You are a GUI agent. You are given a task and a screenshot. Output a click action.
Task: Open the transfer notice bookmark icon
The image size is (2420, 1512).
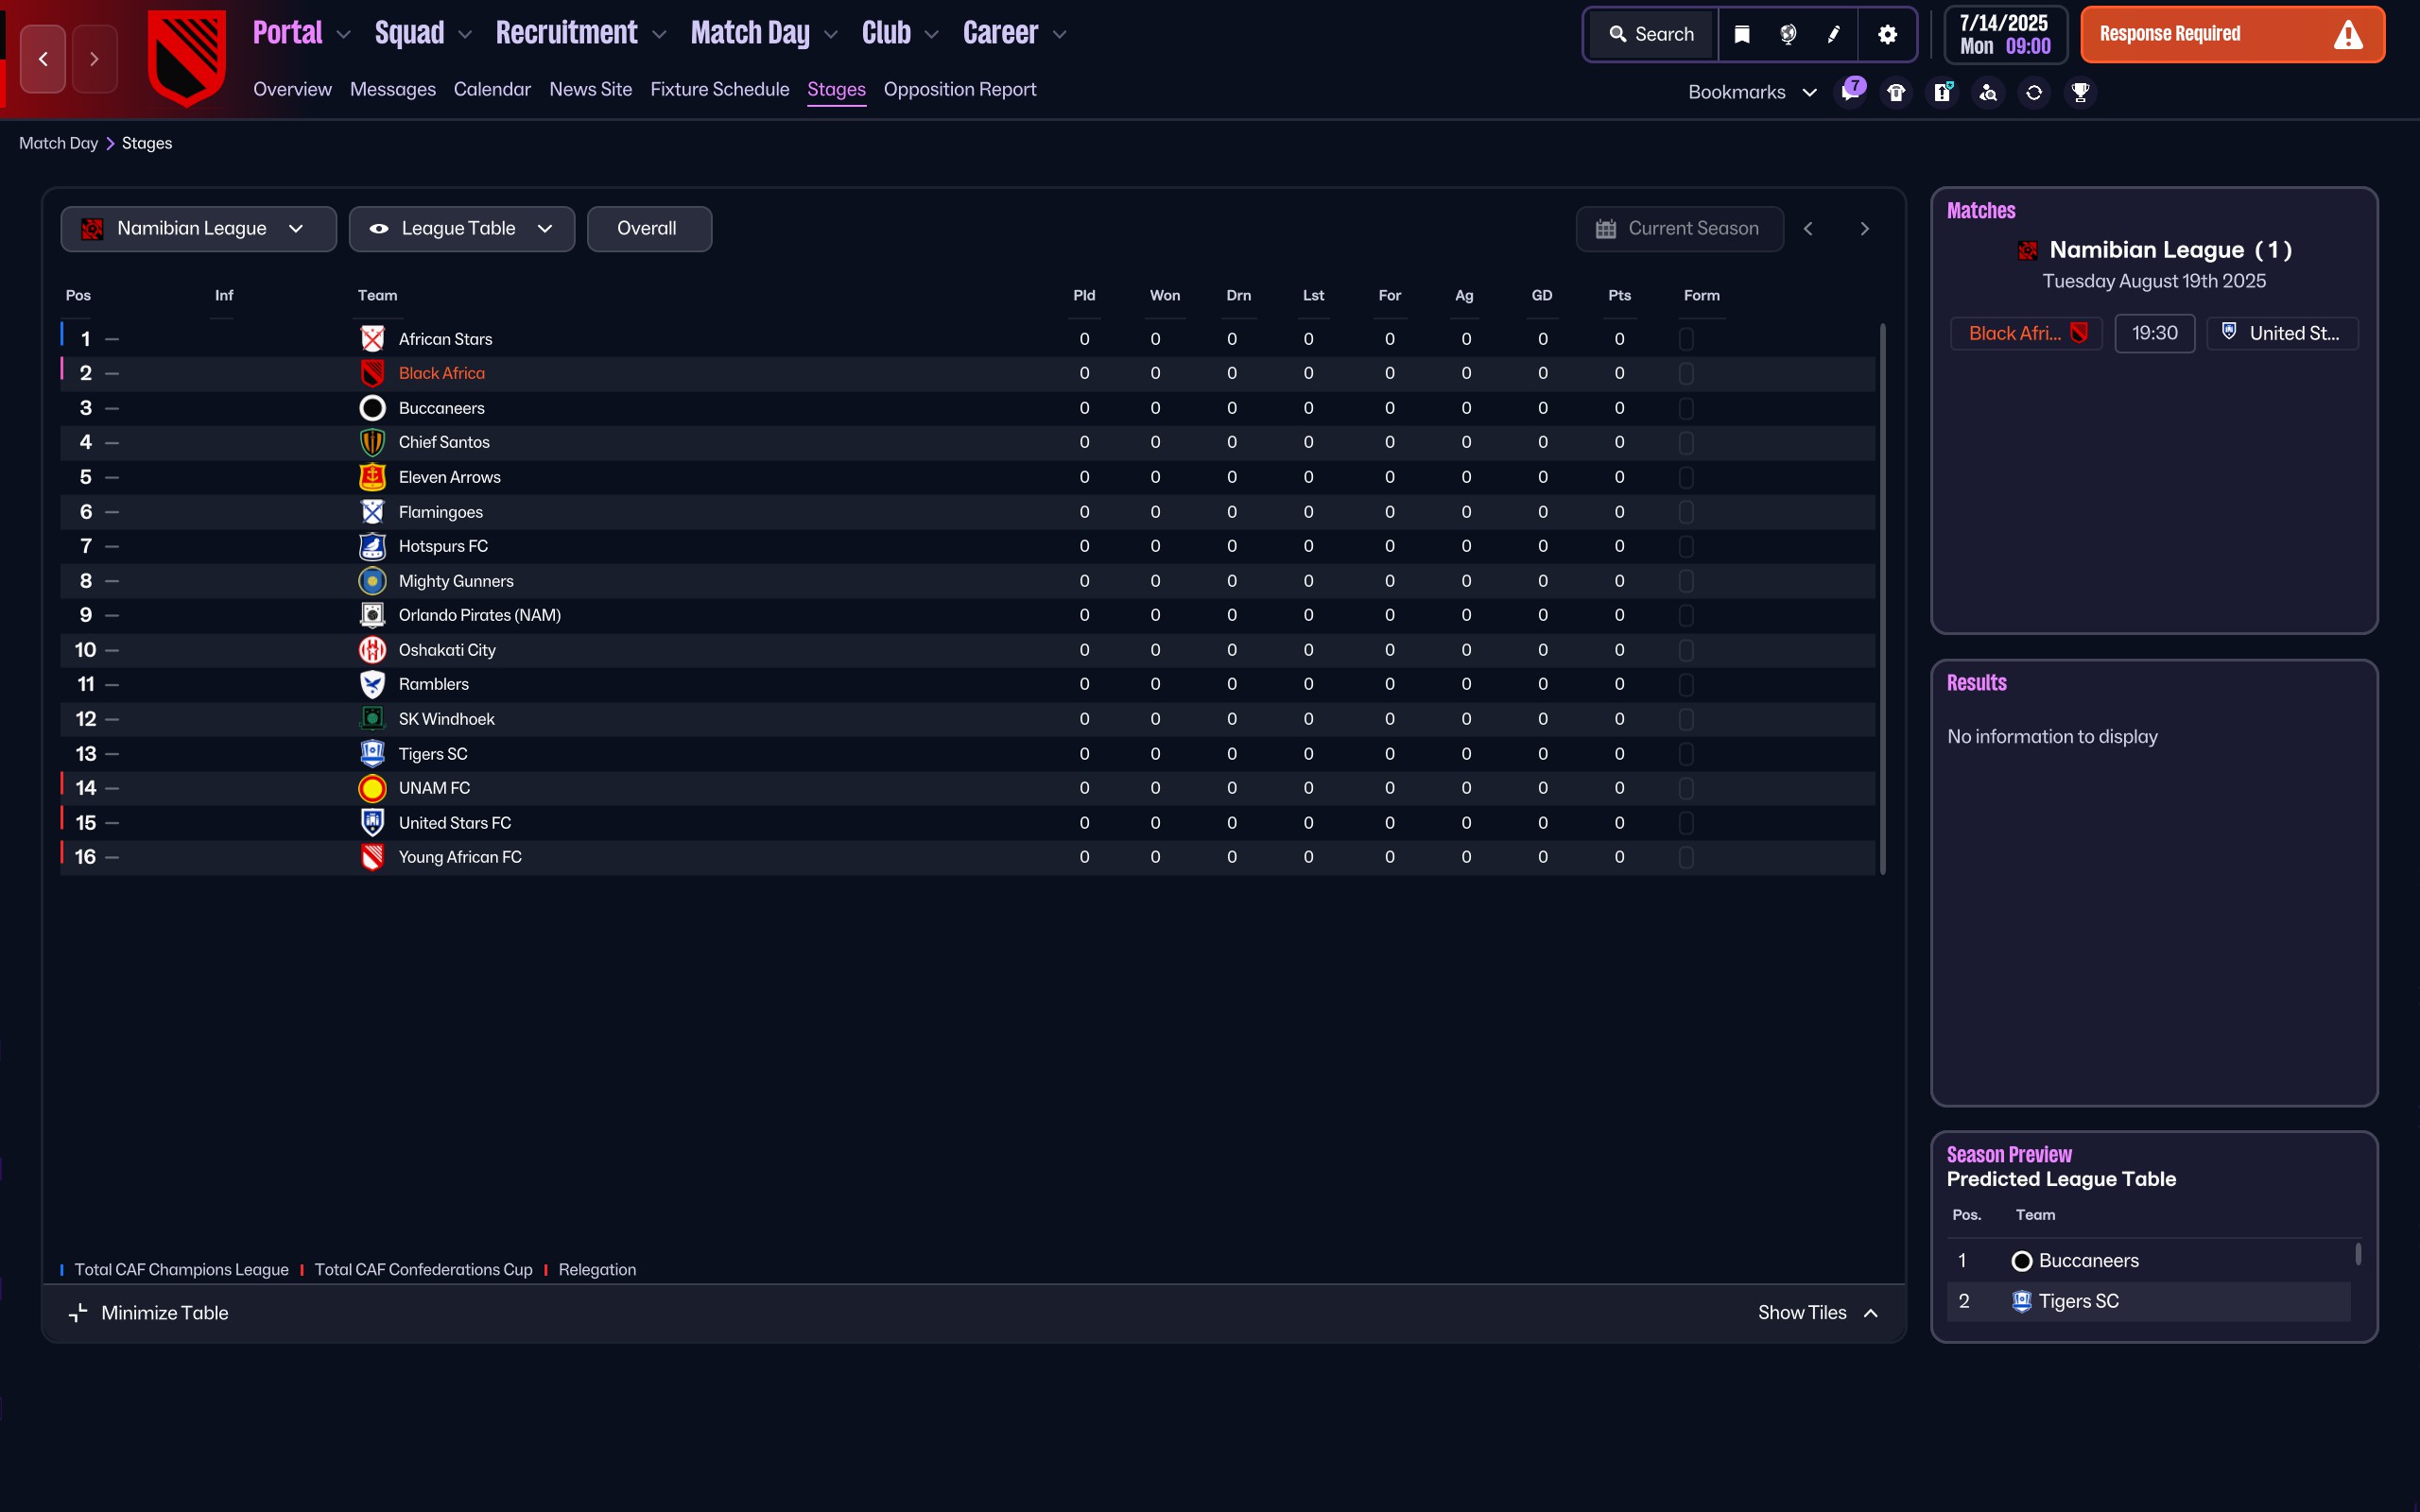point(1942,92)
